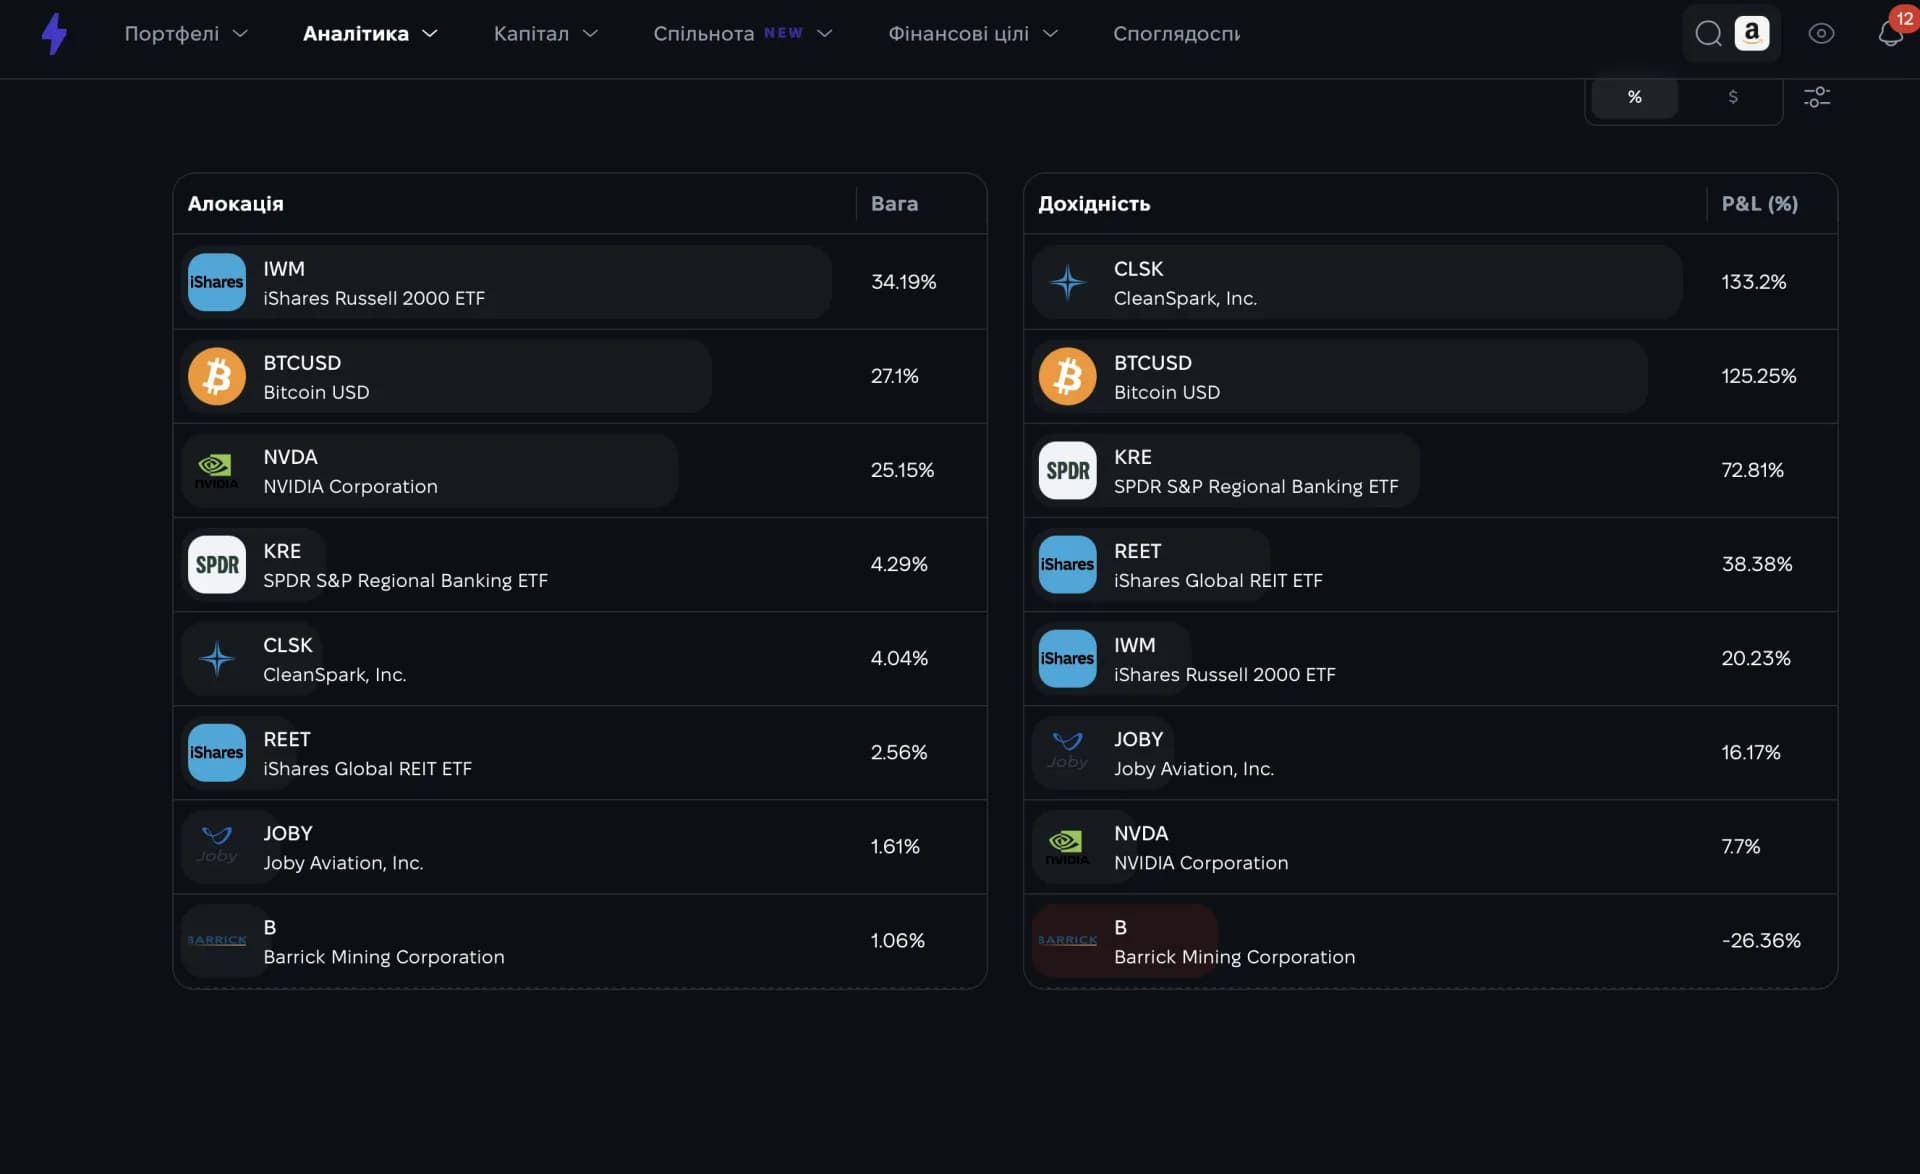The width and height of the screenshot is (1920, 1174).
Task: Click iShares IWM icon in Дохідність
Action: click(x=1068, y=658)
